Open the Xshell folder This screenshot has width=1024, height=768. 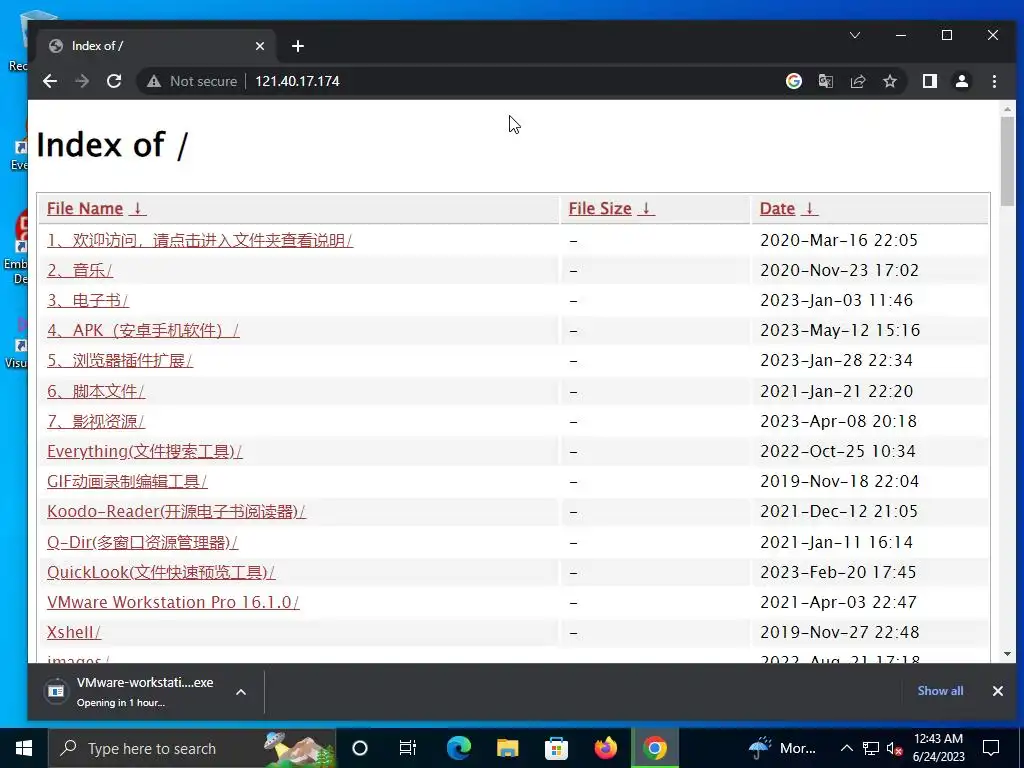74,632
